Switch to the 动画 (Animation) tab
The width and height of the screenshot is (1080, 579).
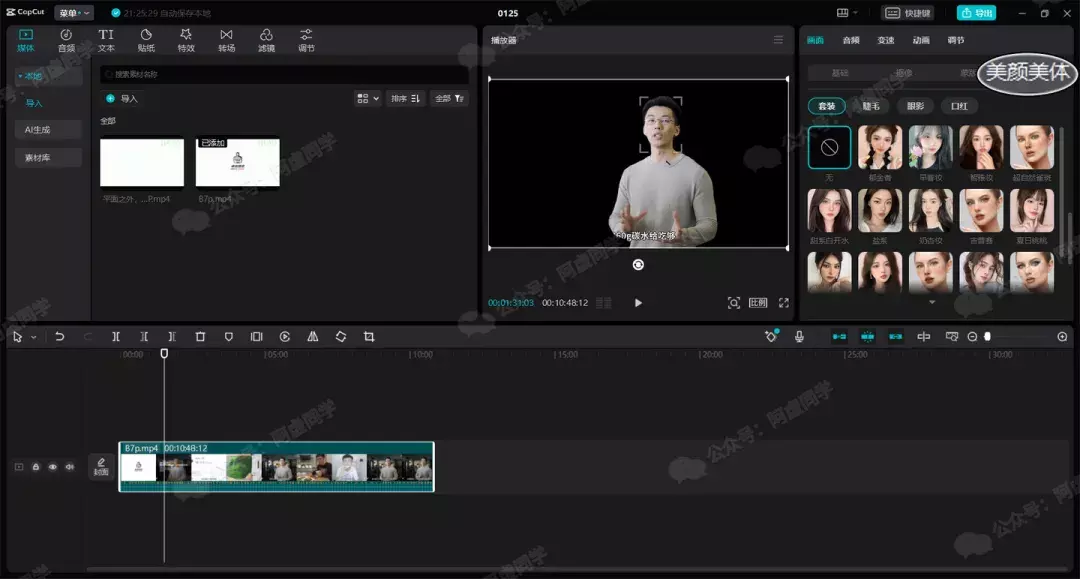921,40
